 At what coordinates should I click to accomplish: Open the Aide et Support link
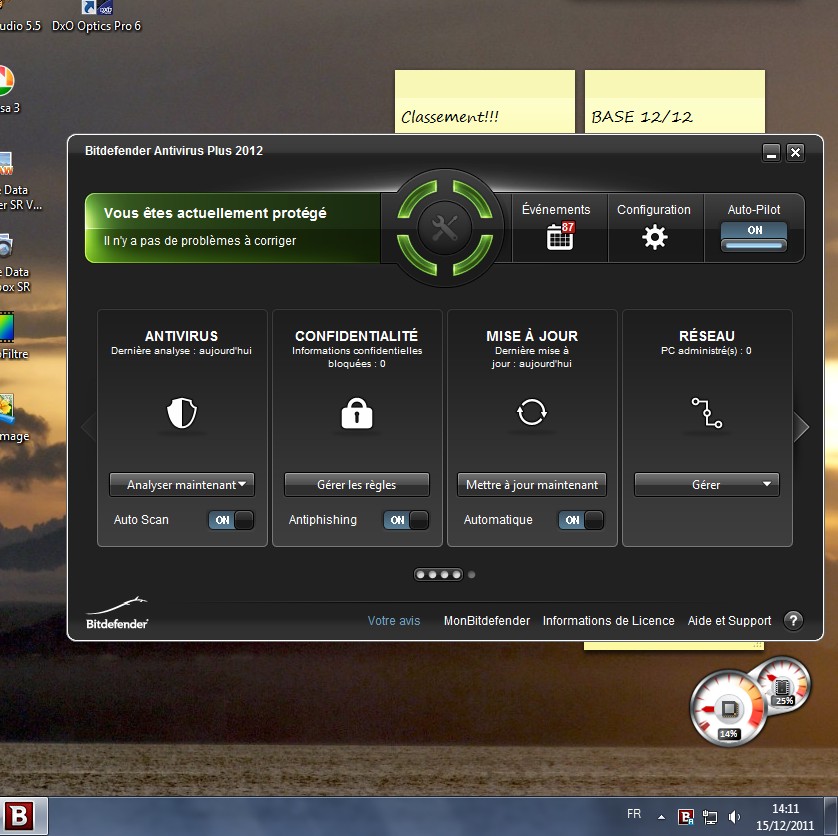click(730, 621)
